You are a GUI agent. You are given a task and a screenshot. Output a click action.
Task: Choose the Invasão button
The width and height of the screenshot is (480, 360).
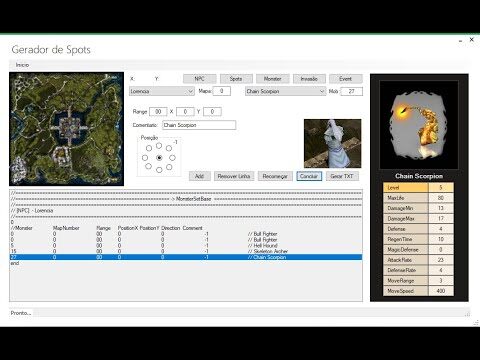point(309,79)
